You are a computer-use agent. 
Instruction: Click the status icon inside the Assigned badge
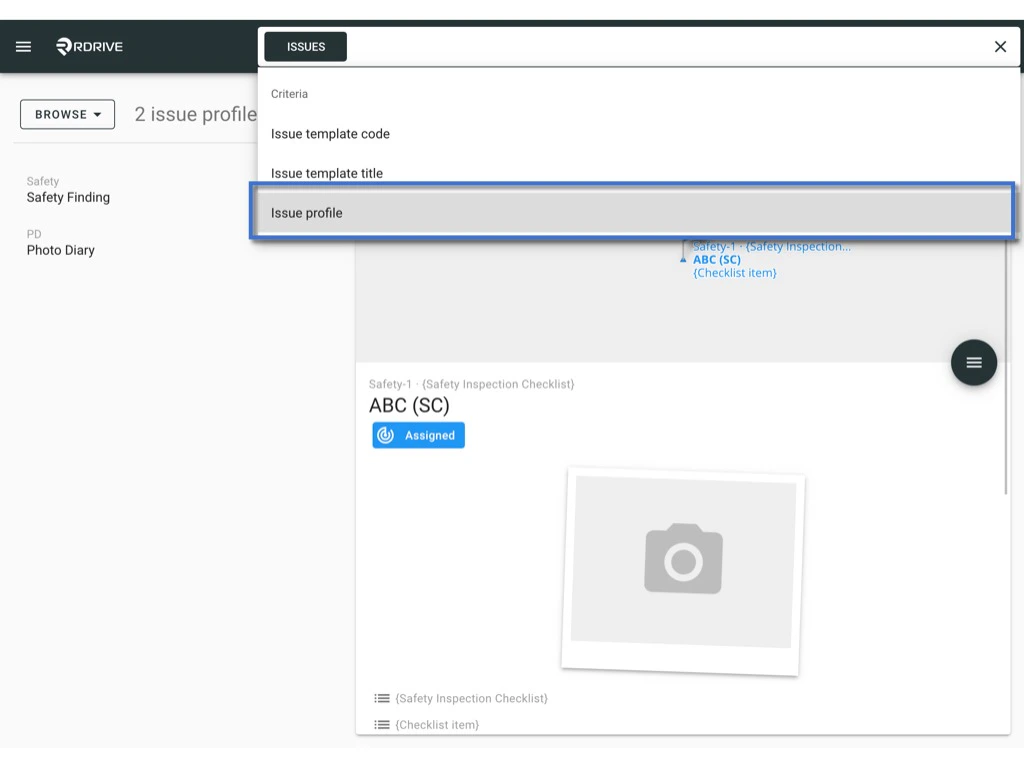click(x=390, y=435)
